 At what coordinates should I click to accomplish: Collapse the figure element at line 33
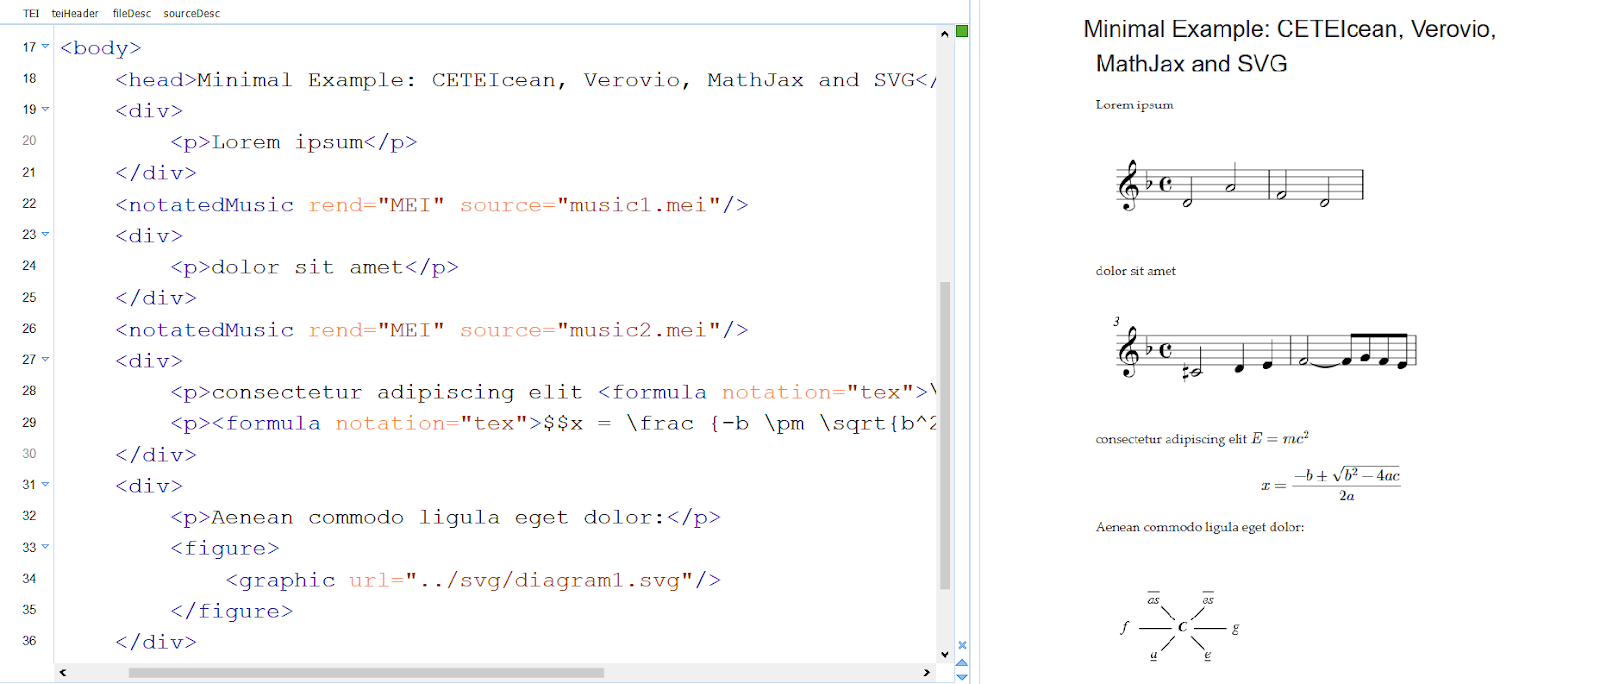click(x=45, y=548)
